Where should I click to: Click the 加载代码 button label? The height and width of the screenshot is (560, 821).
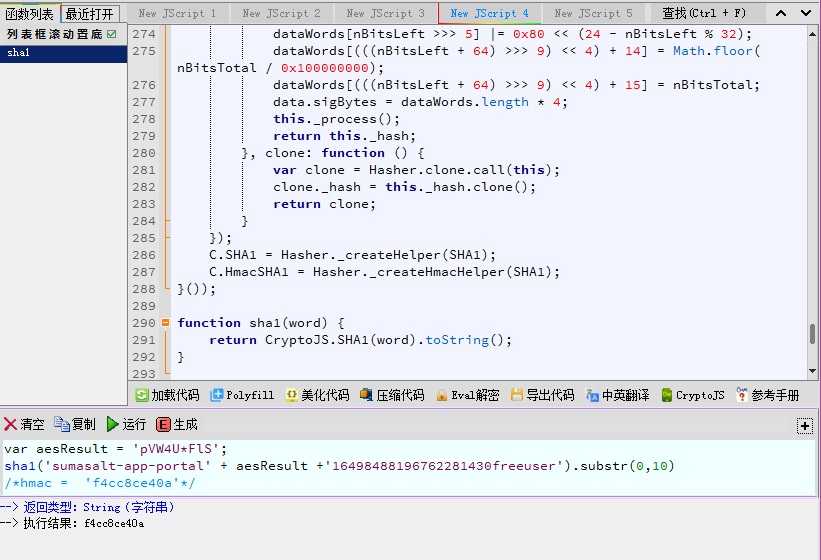pyautogui.click(x=175, y=395)
